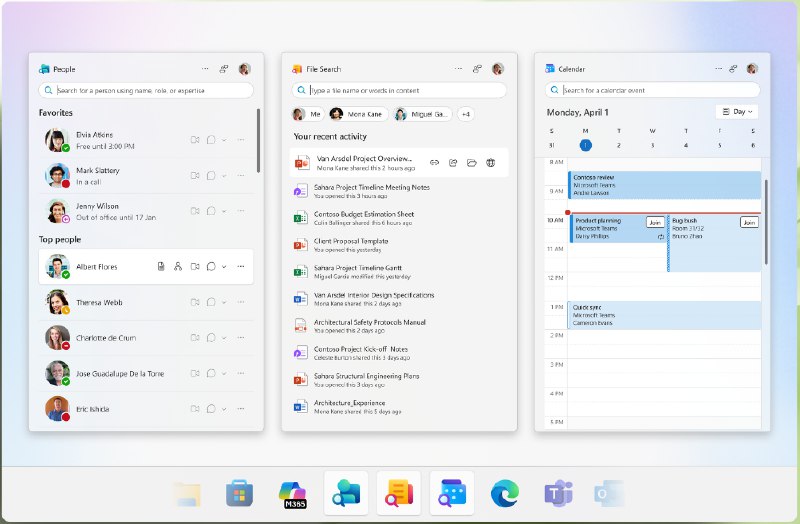Open folder location of Van Arsdel Project Overview
The image size is (800, 524).
coord(471,163)
